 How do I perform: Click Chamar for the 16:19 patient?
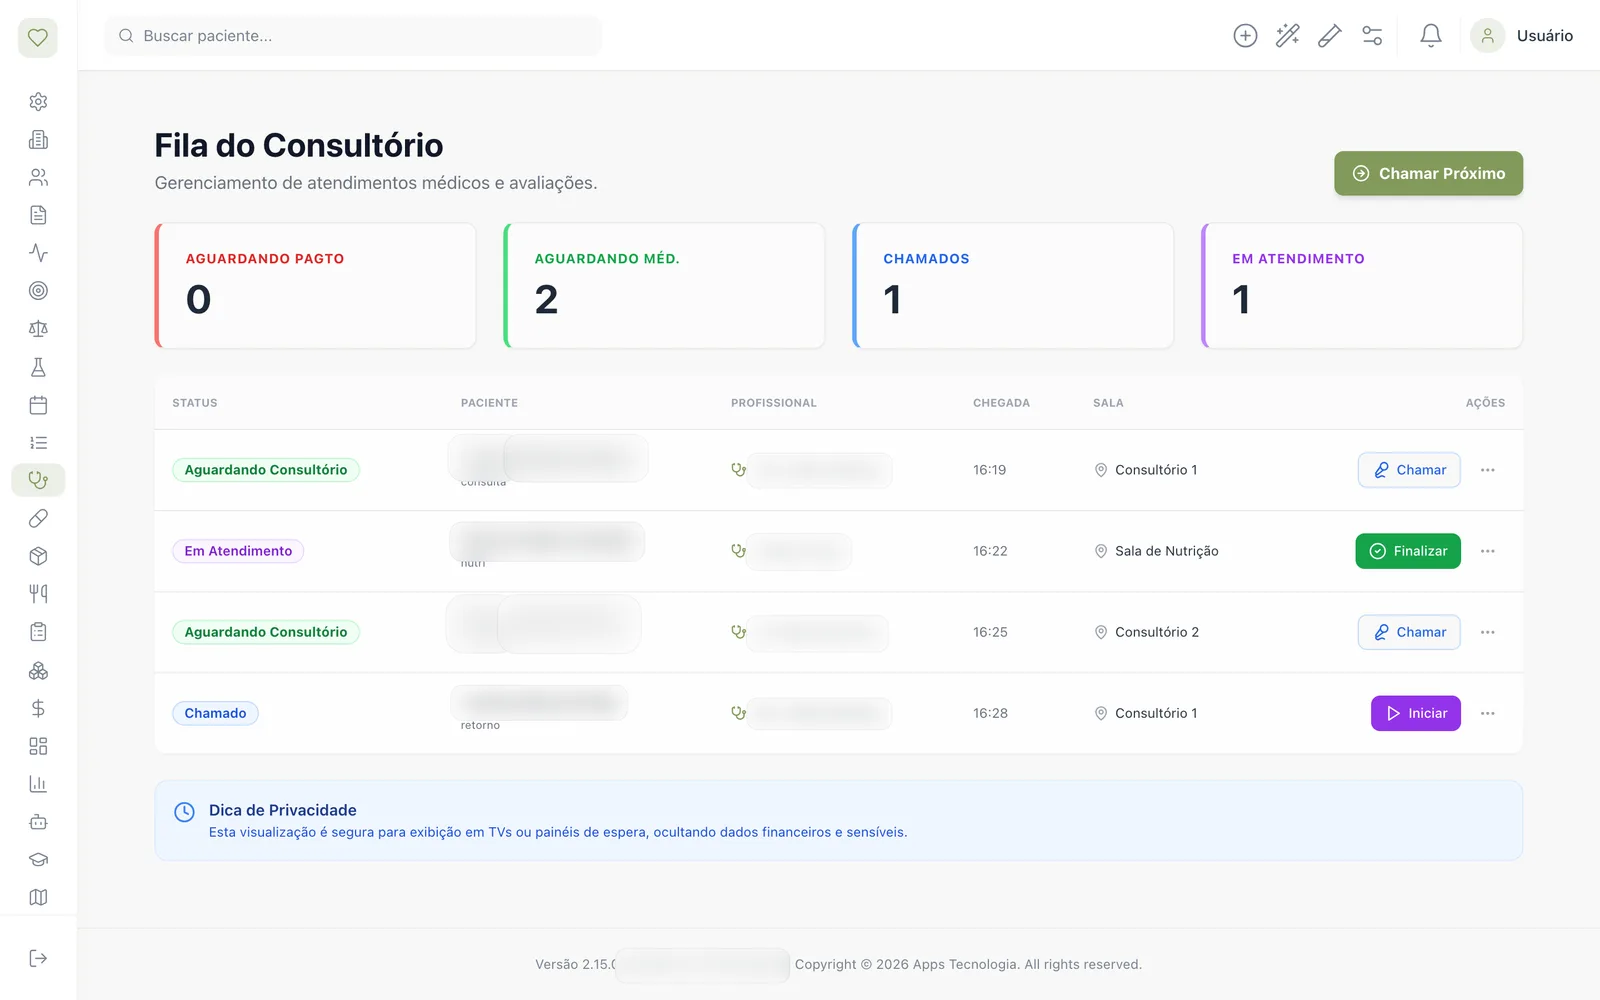pyautogui.click(x=1409, y=470)
